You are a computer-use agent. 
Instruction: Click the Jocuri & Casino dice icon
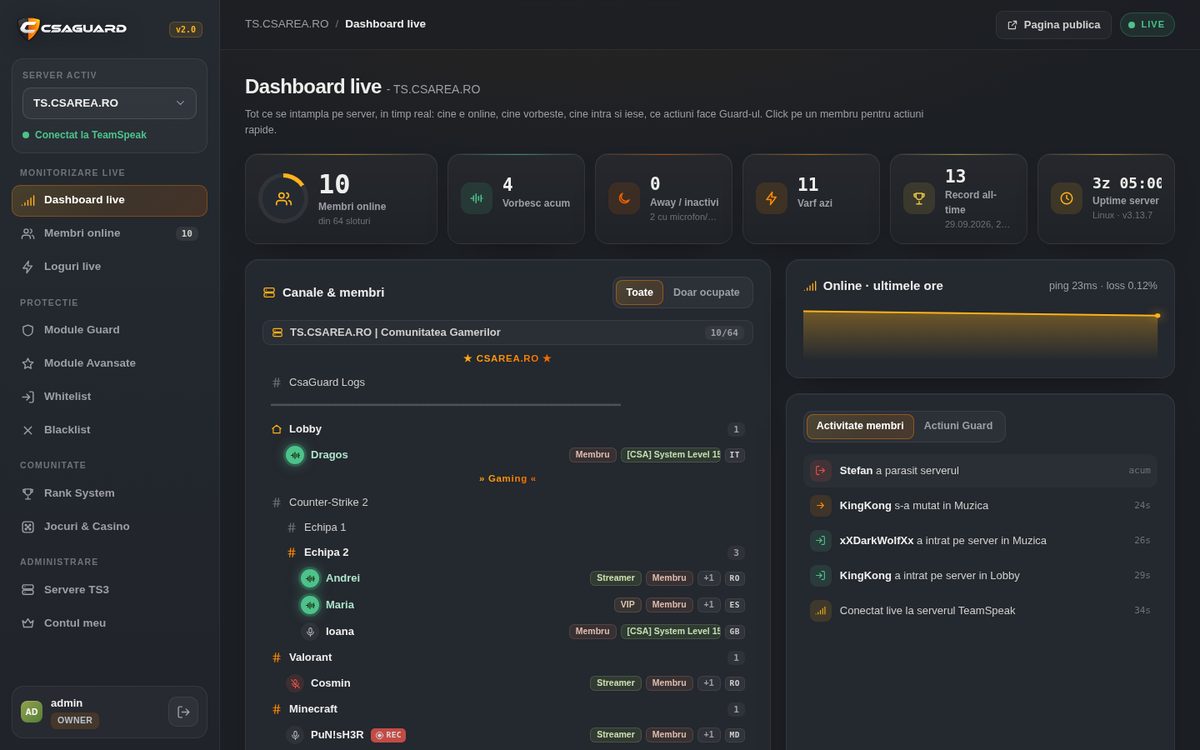28,527
